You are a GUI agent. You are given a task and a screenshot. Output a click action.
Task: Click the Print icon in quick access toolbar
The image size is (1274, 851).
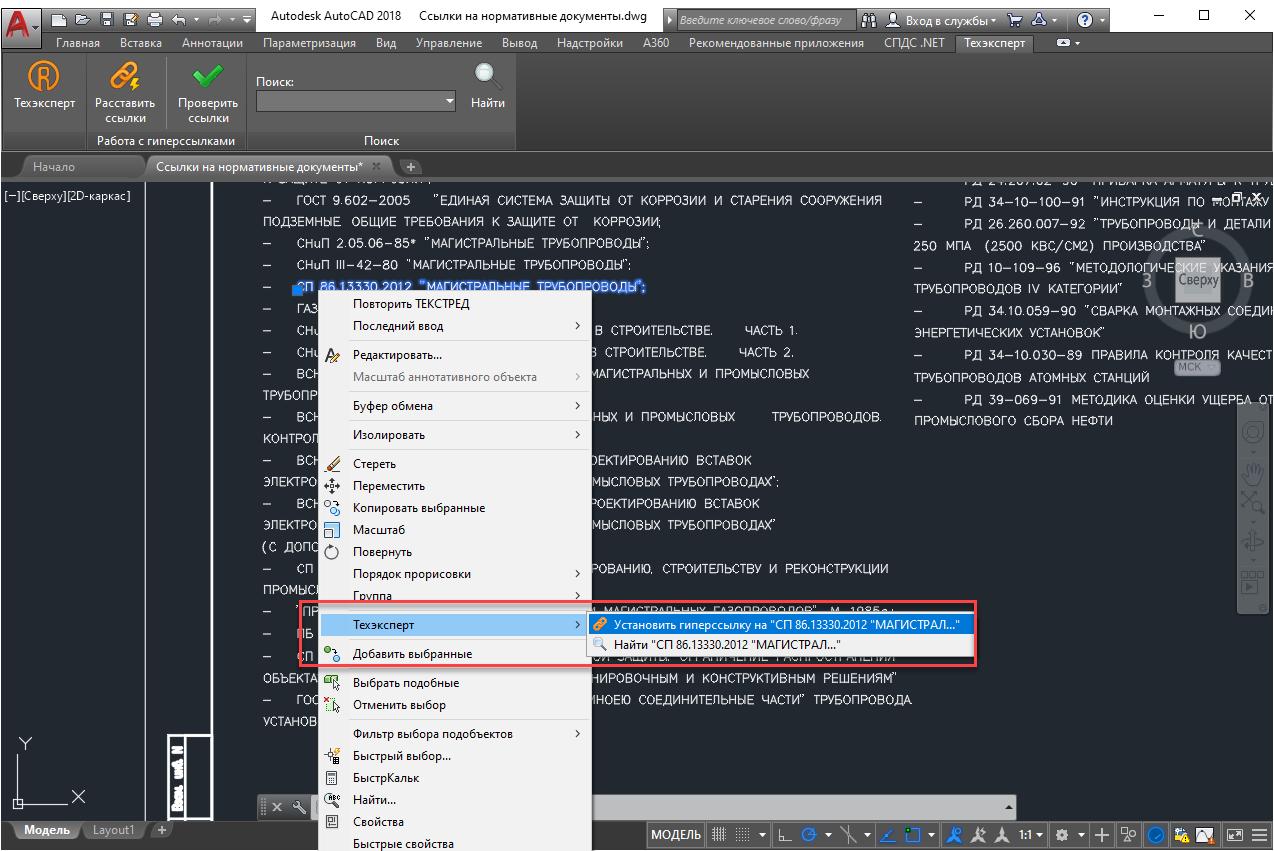tap(154, 19)
